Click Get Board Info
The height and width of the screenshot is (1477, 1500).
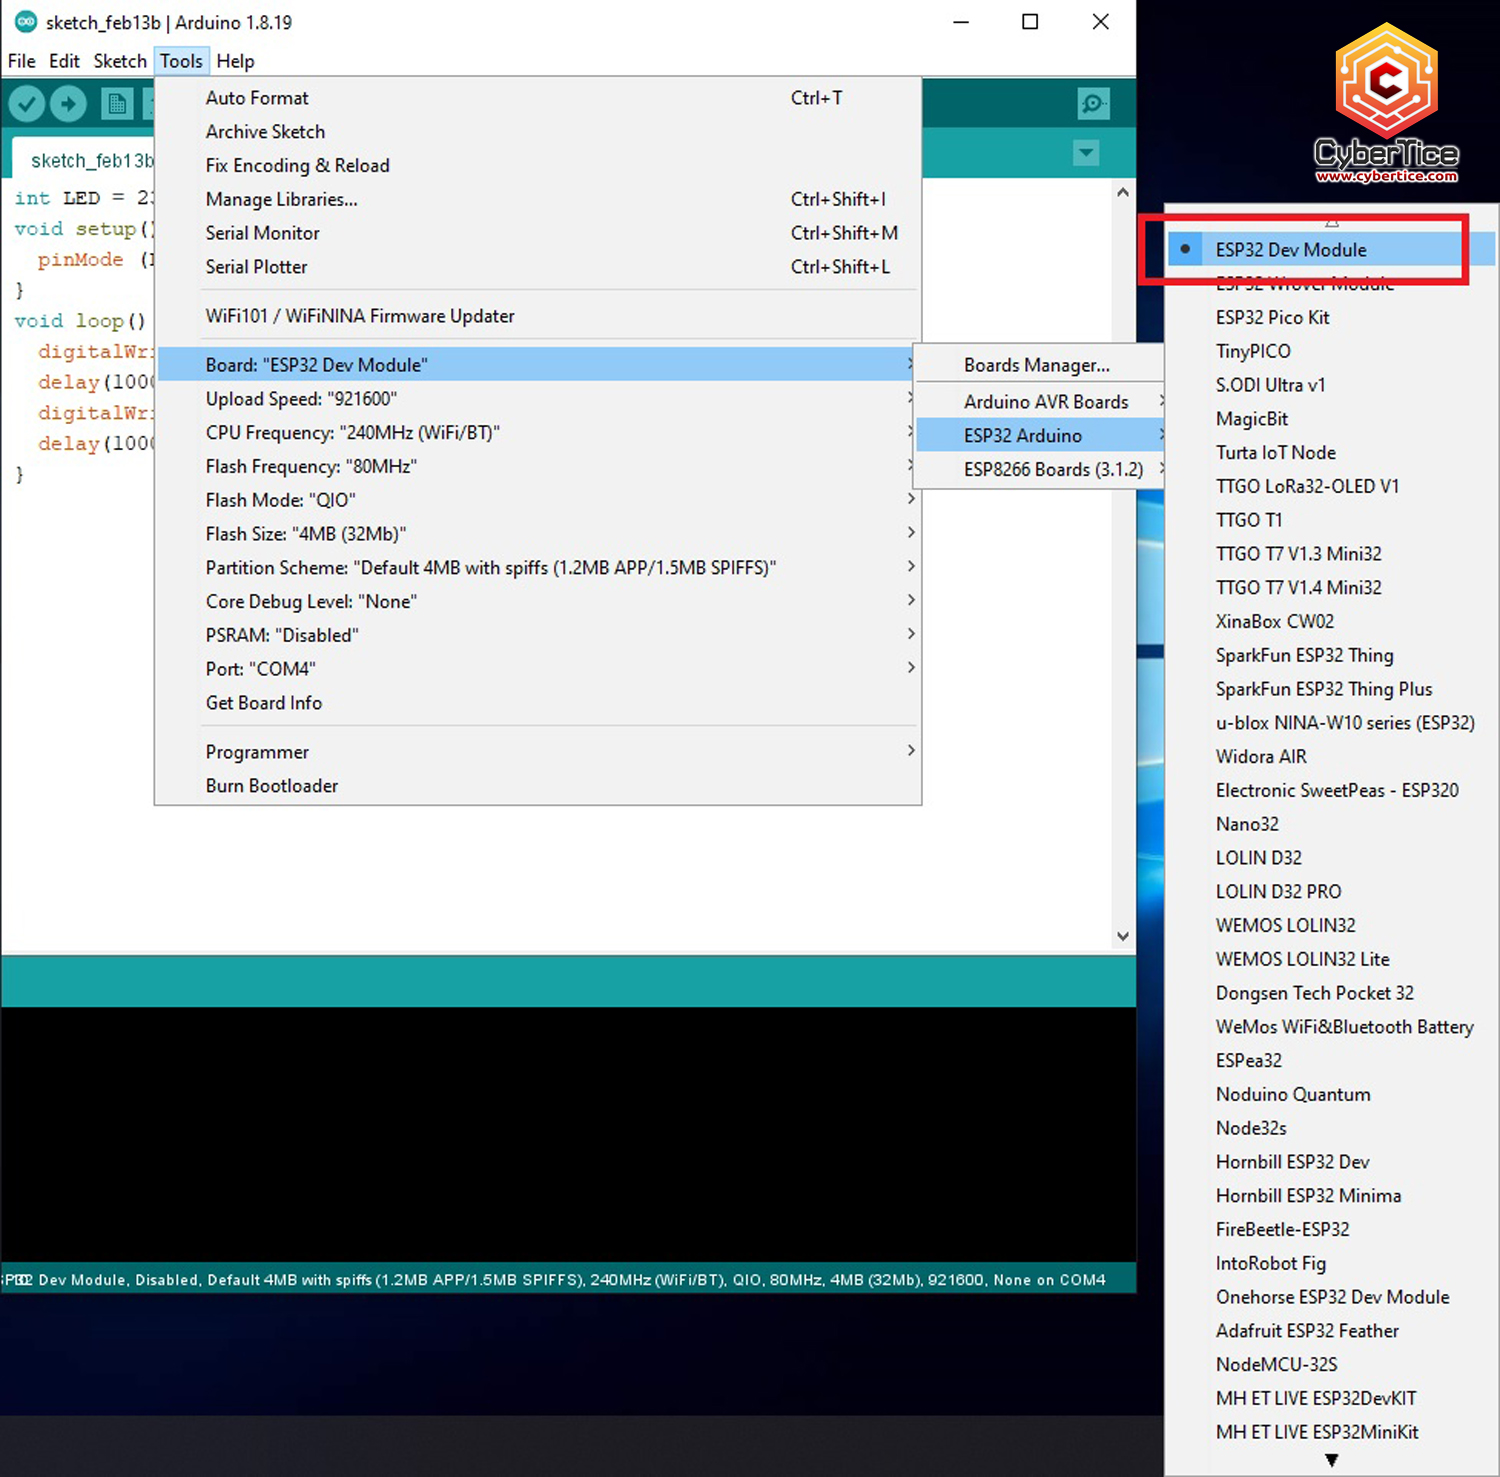pos(264,703)
